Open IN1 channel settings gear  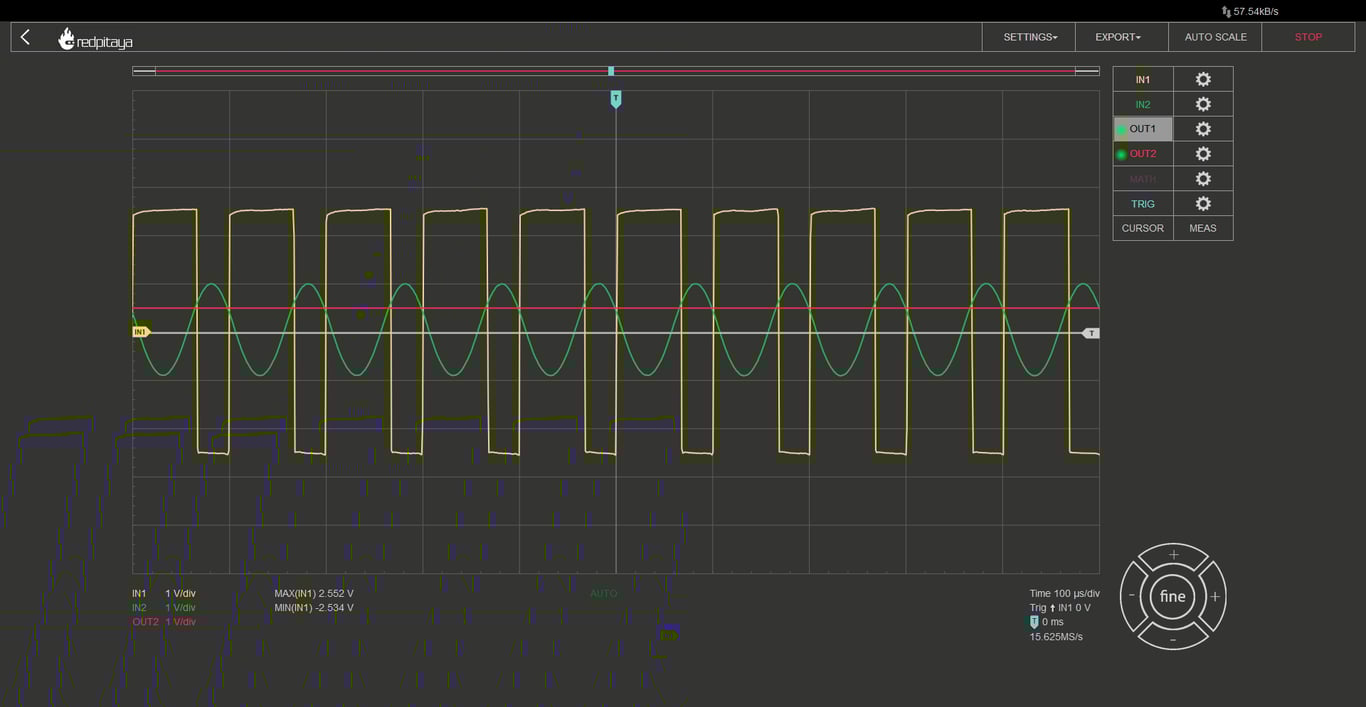point(1203,79)
